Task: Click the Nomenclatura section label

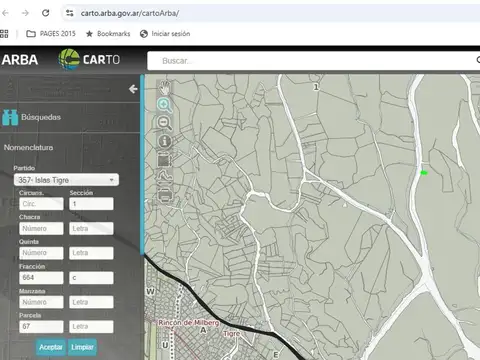Action: (28, 148)
